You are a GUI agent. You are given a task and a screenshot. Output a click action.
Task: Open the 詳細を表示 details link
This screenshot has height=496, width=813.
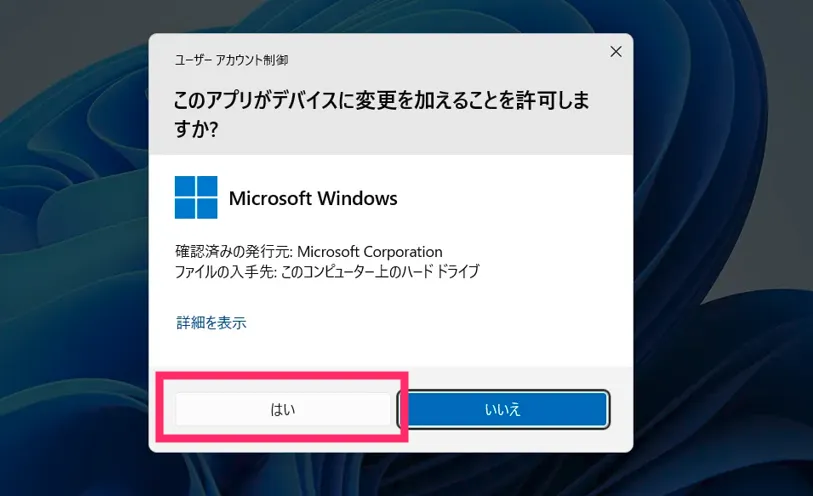[x=212, y=322]
